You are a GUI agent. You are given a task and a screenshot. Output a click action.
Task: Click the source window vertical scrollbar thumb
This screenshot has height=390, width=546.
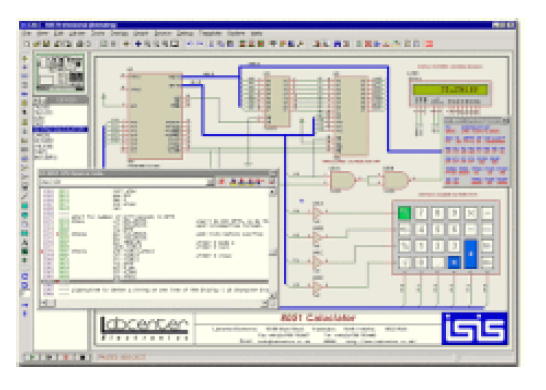pos(273,252)
